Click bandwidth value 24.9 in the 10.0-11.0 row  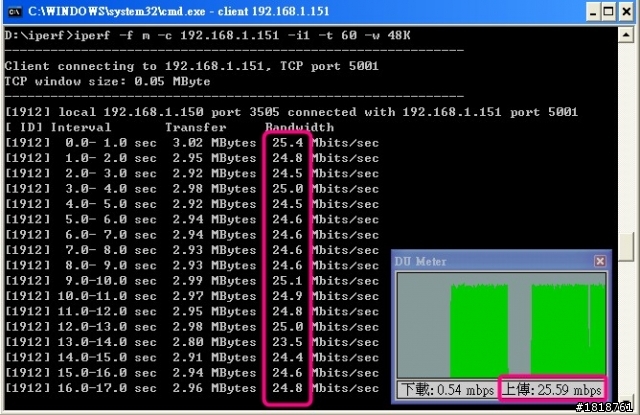288,296
